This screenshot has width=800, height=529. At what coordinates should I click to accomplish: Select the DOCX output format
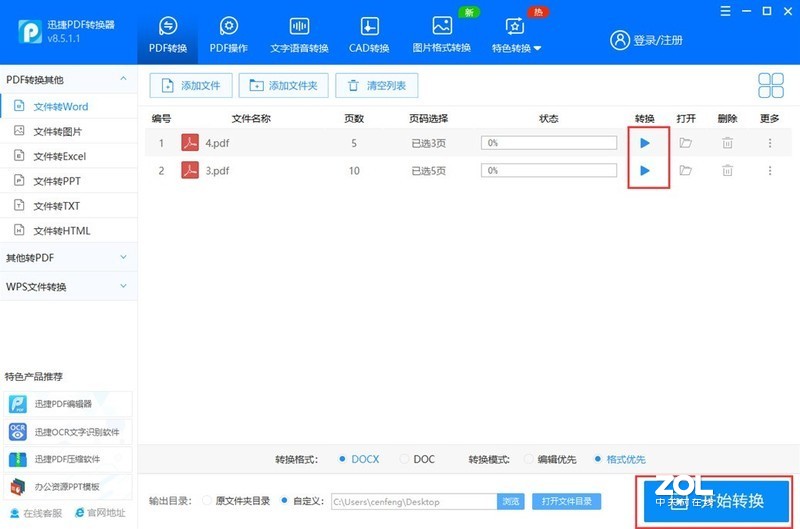click(359, 459)
